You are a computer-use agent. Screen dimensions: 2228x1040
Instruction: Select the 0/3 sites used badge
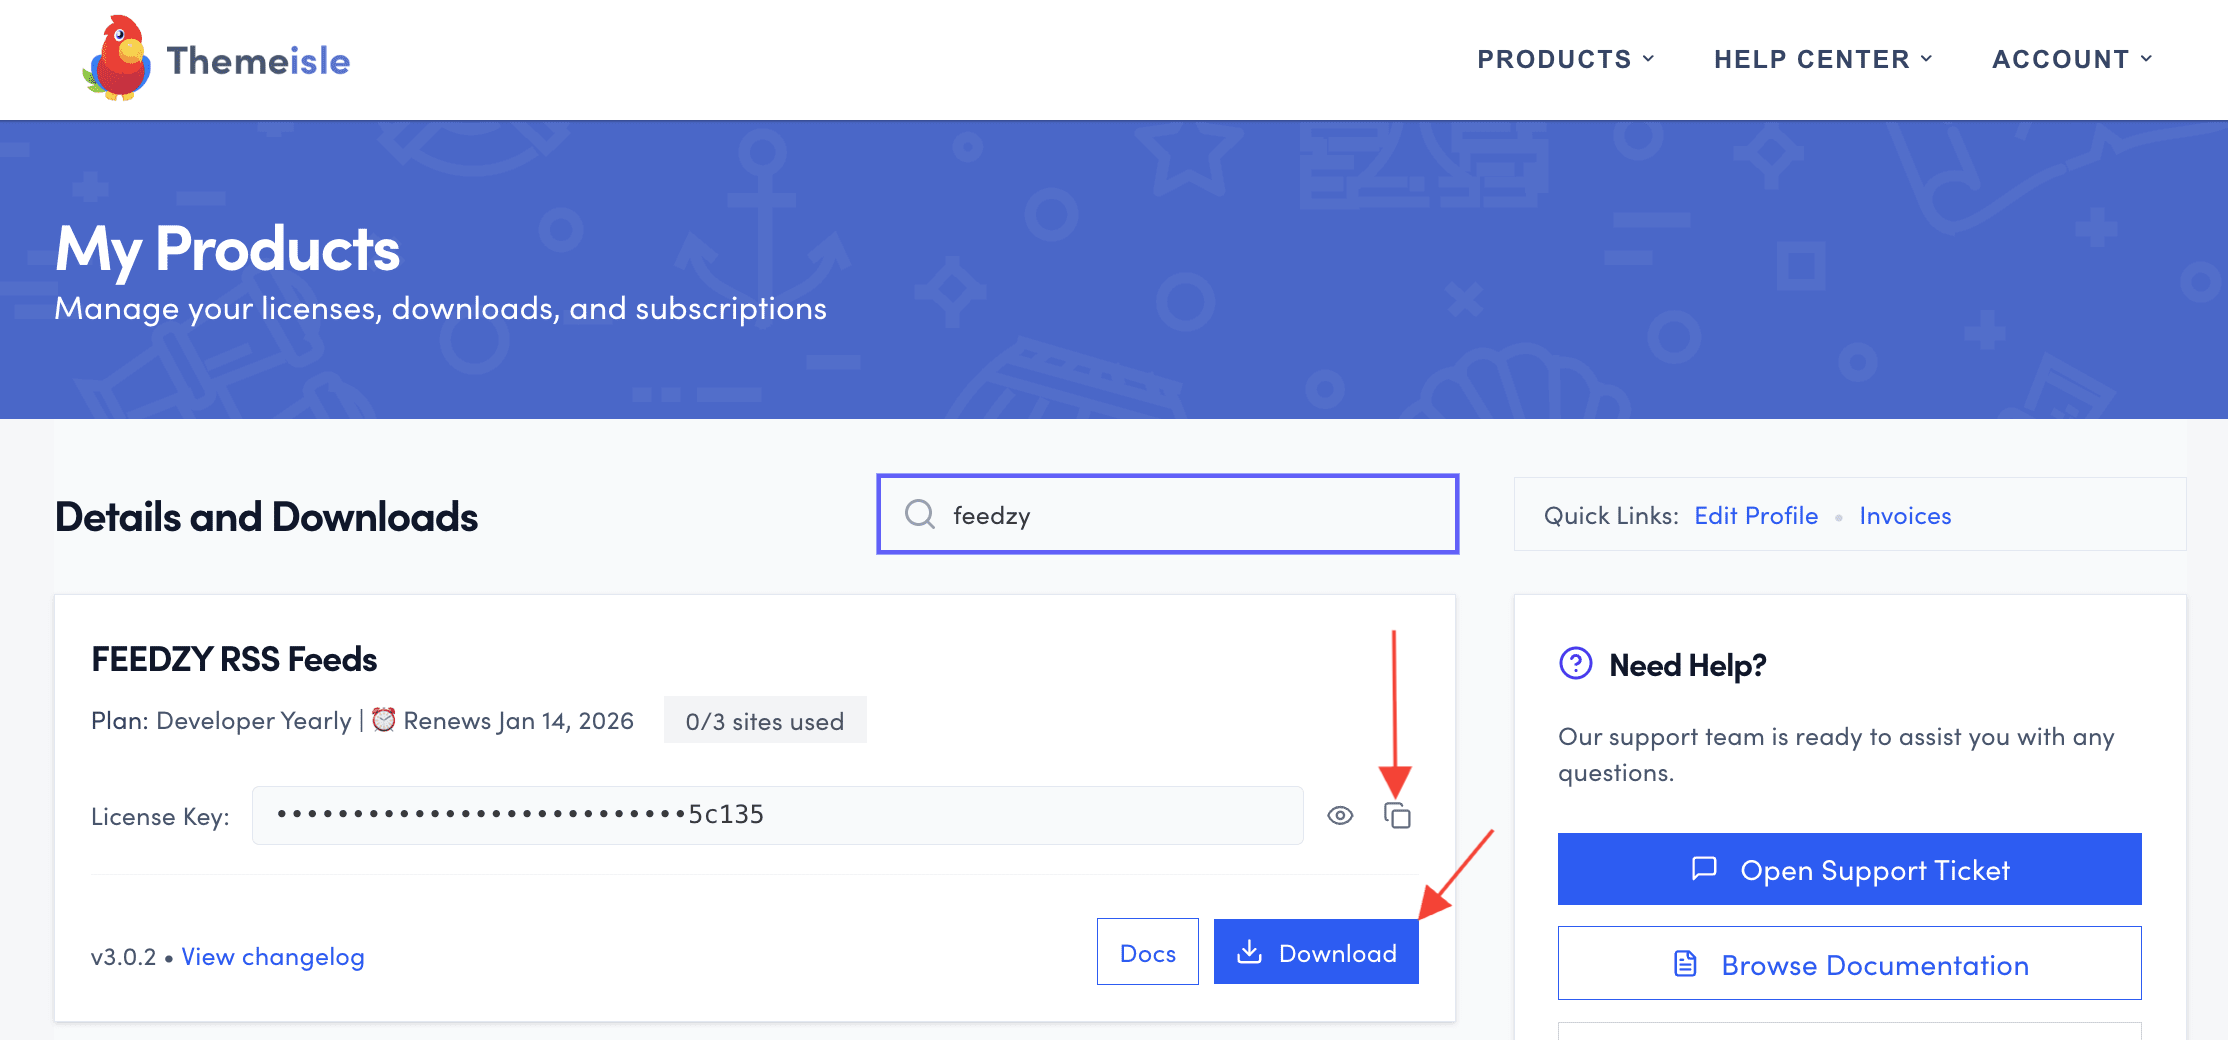click(x=764, y=721)
